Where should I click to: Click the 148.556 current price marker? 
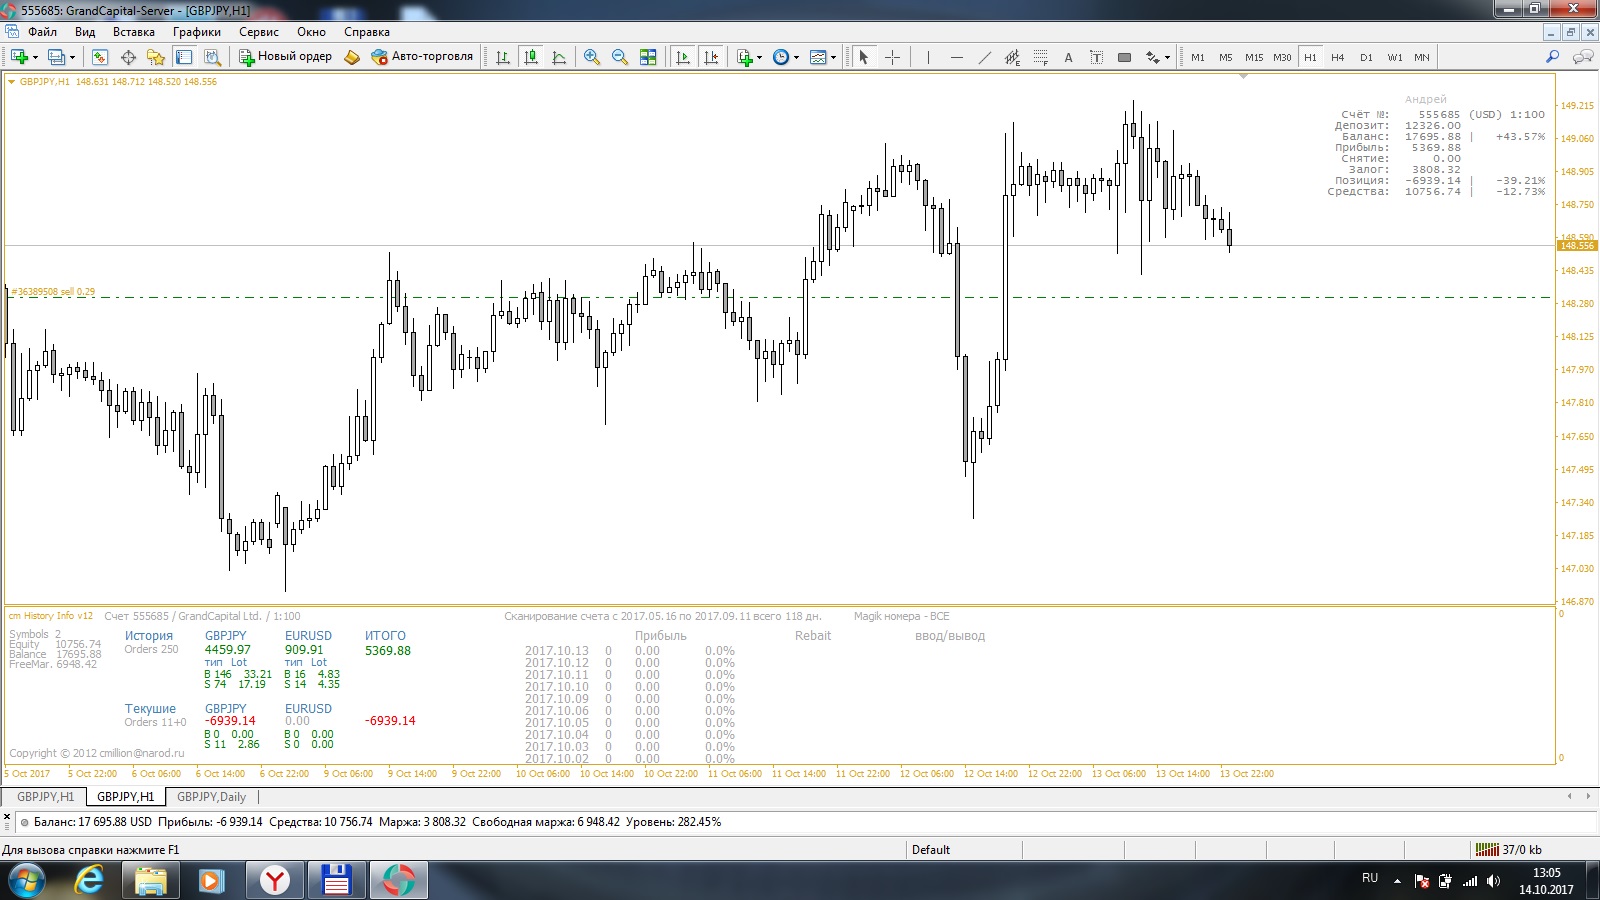pos(1577,245)
